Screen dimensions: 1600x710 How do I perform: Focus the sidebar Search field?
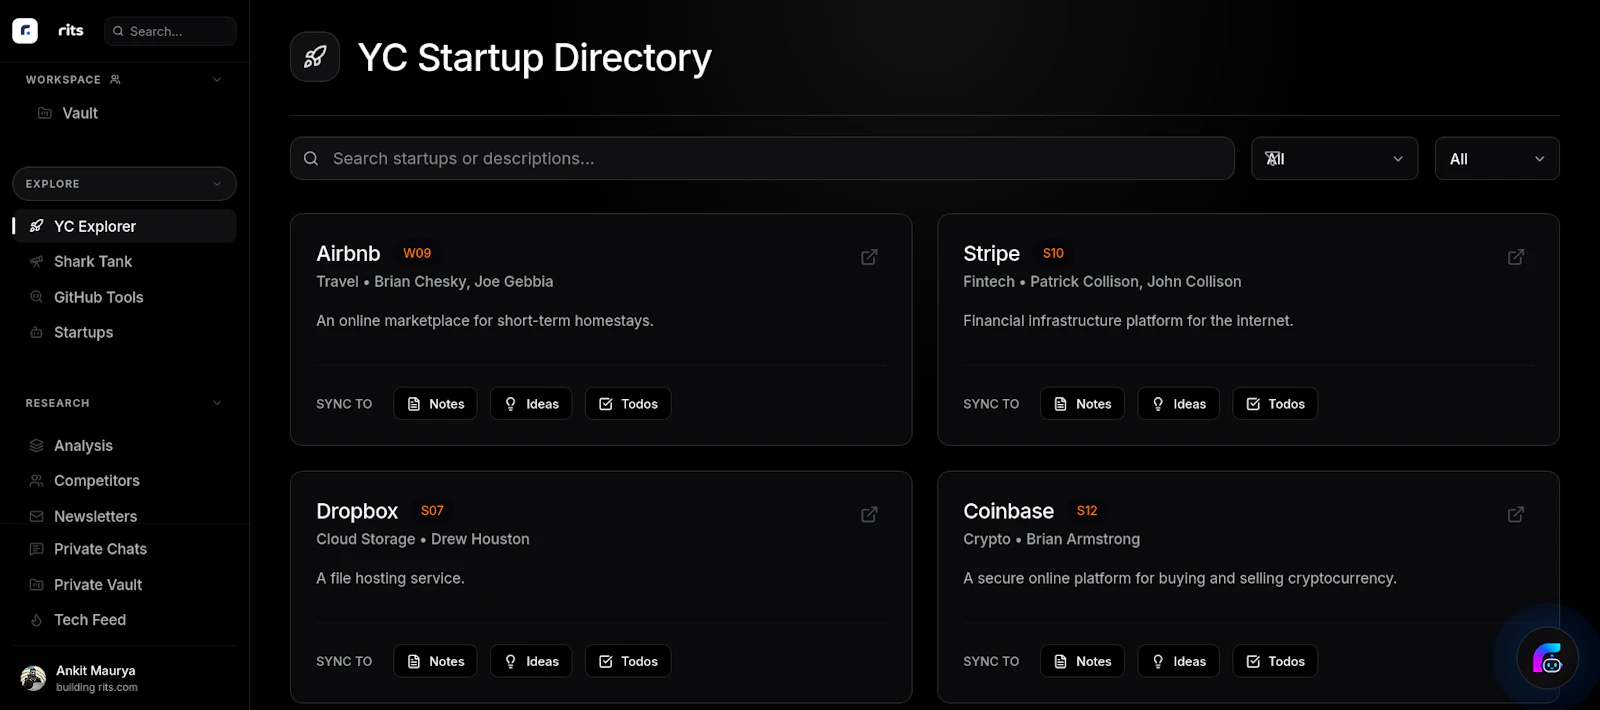tap(170, 31)
